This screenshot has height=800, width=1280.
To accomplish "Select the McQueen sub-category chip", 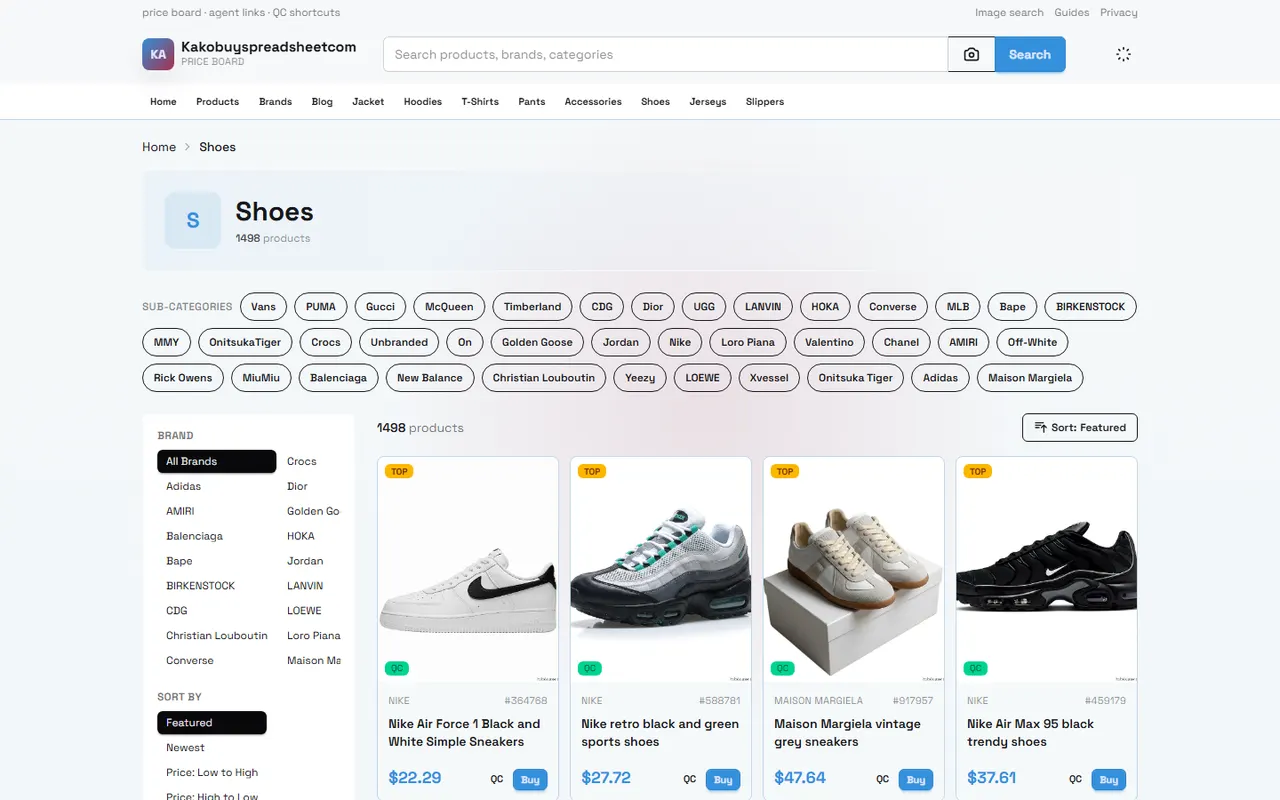I will pos(449,307).
